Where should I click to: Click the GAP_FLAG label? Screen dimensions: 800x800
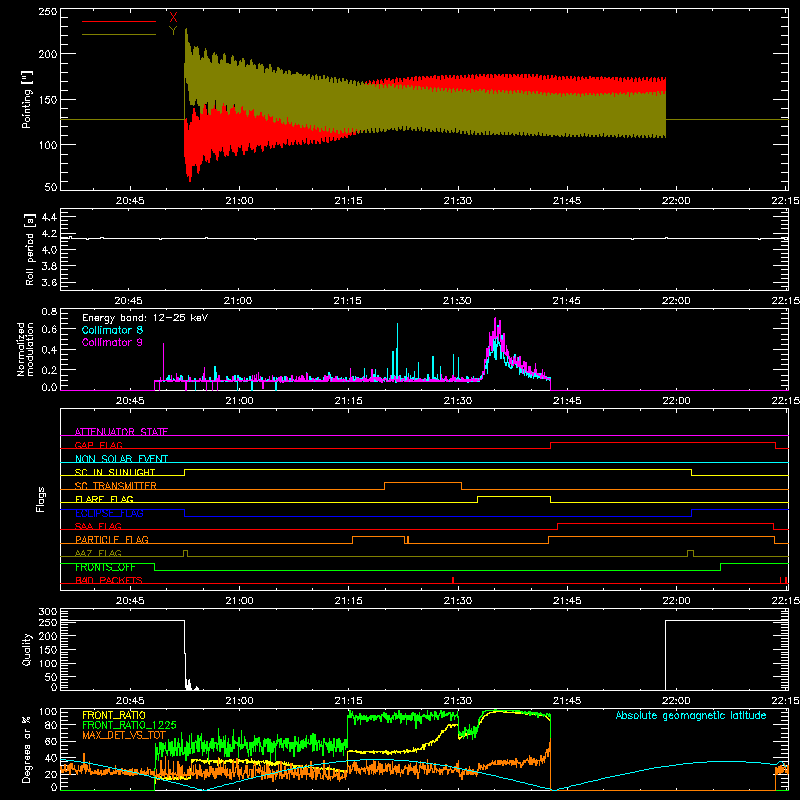tap(98, 445)
